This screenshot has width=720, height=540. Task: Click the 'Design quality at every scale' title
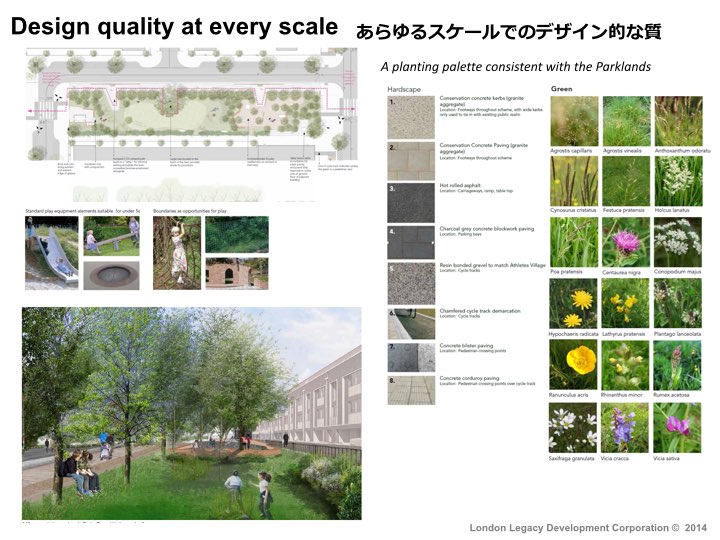pos(173,28)
